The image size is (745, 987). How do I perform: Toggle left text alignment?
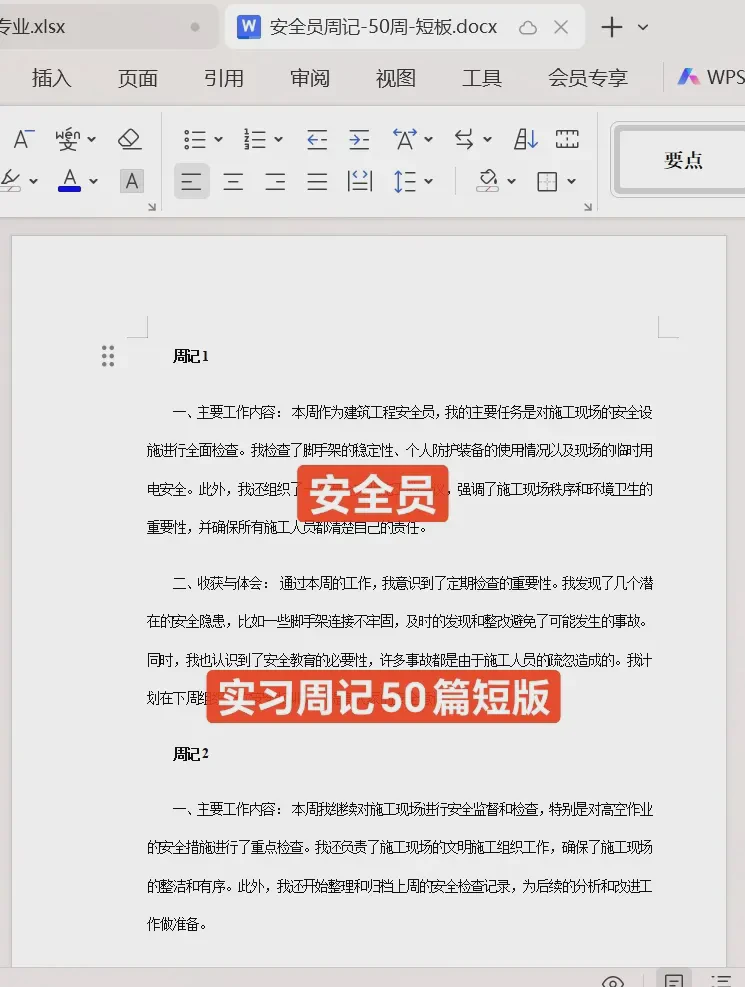(x=191, y=182)
